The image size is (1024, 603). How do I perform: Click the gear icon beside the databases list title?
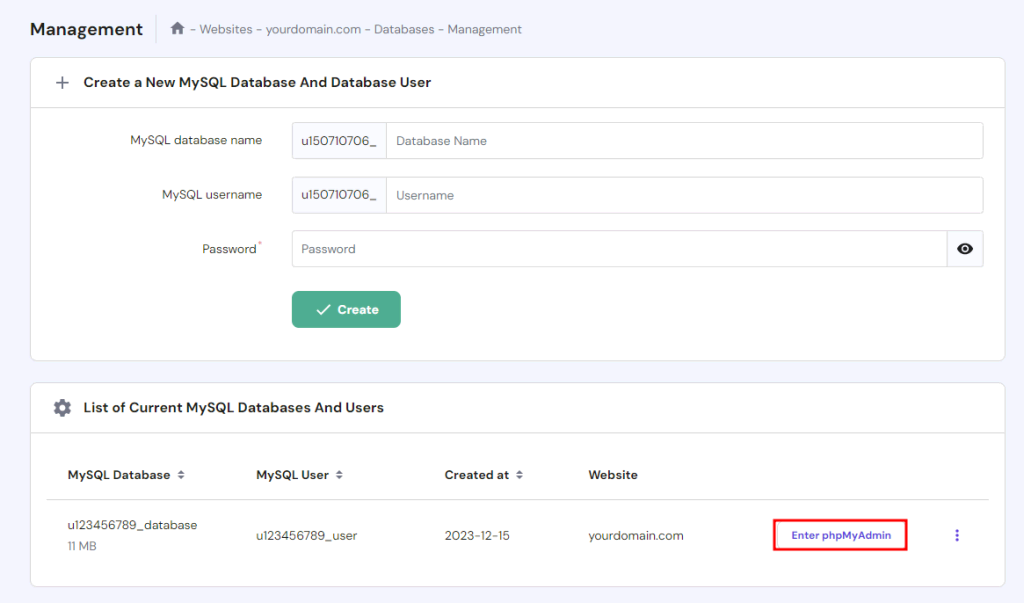point(62,407)
